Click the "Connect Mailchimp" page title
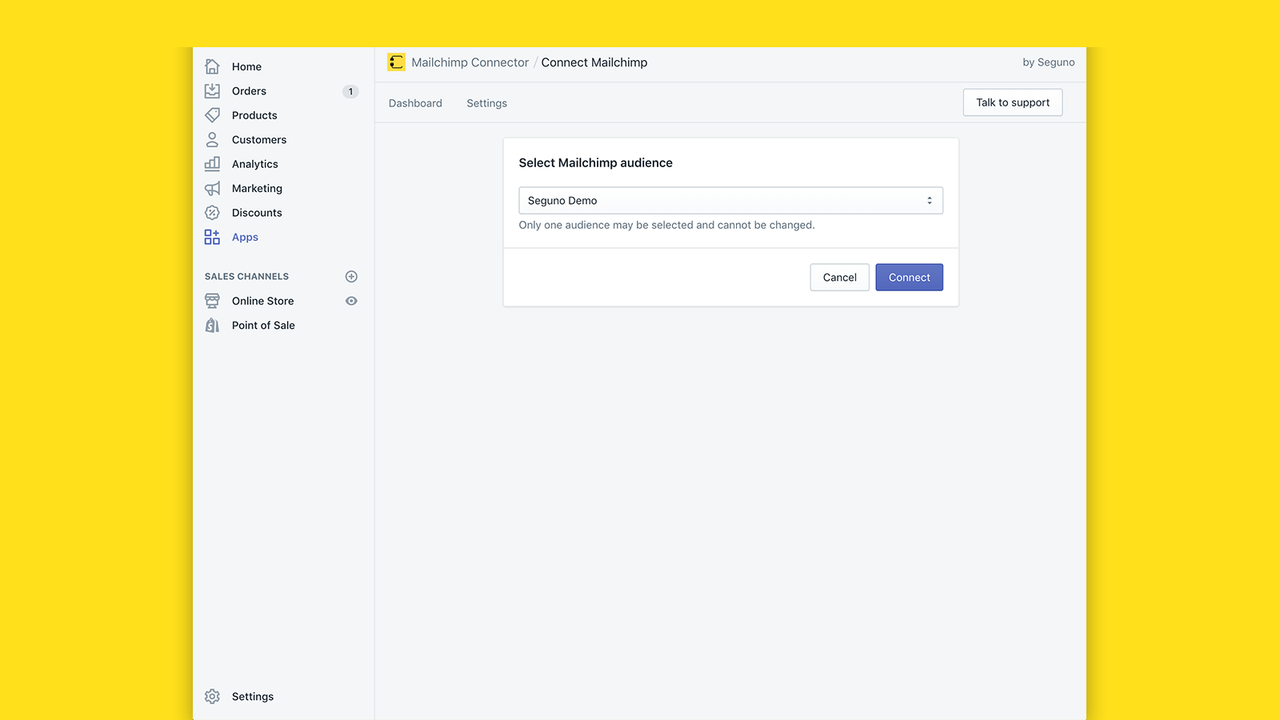The width and height of the screenshot is (1280, 720). pyautogui.click(x=594, y=62)
